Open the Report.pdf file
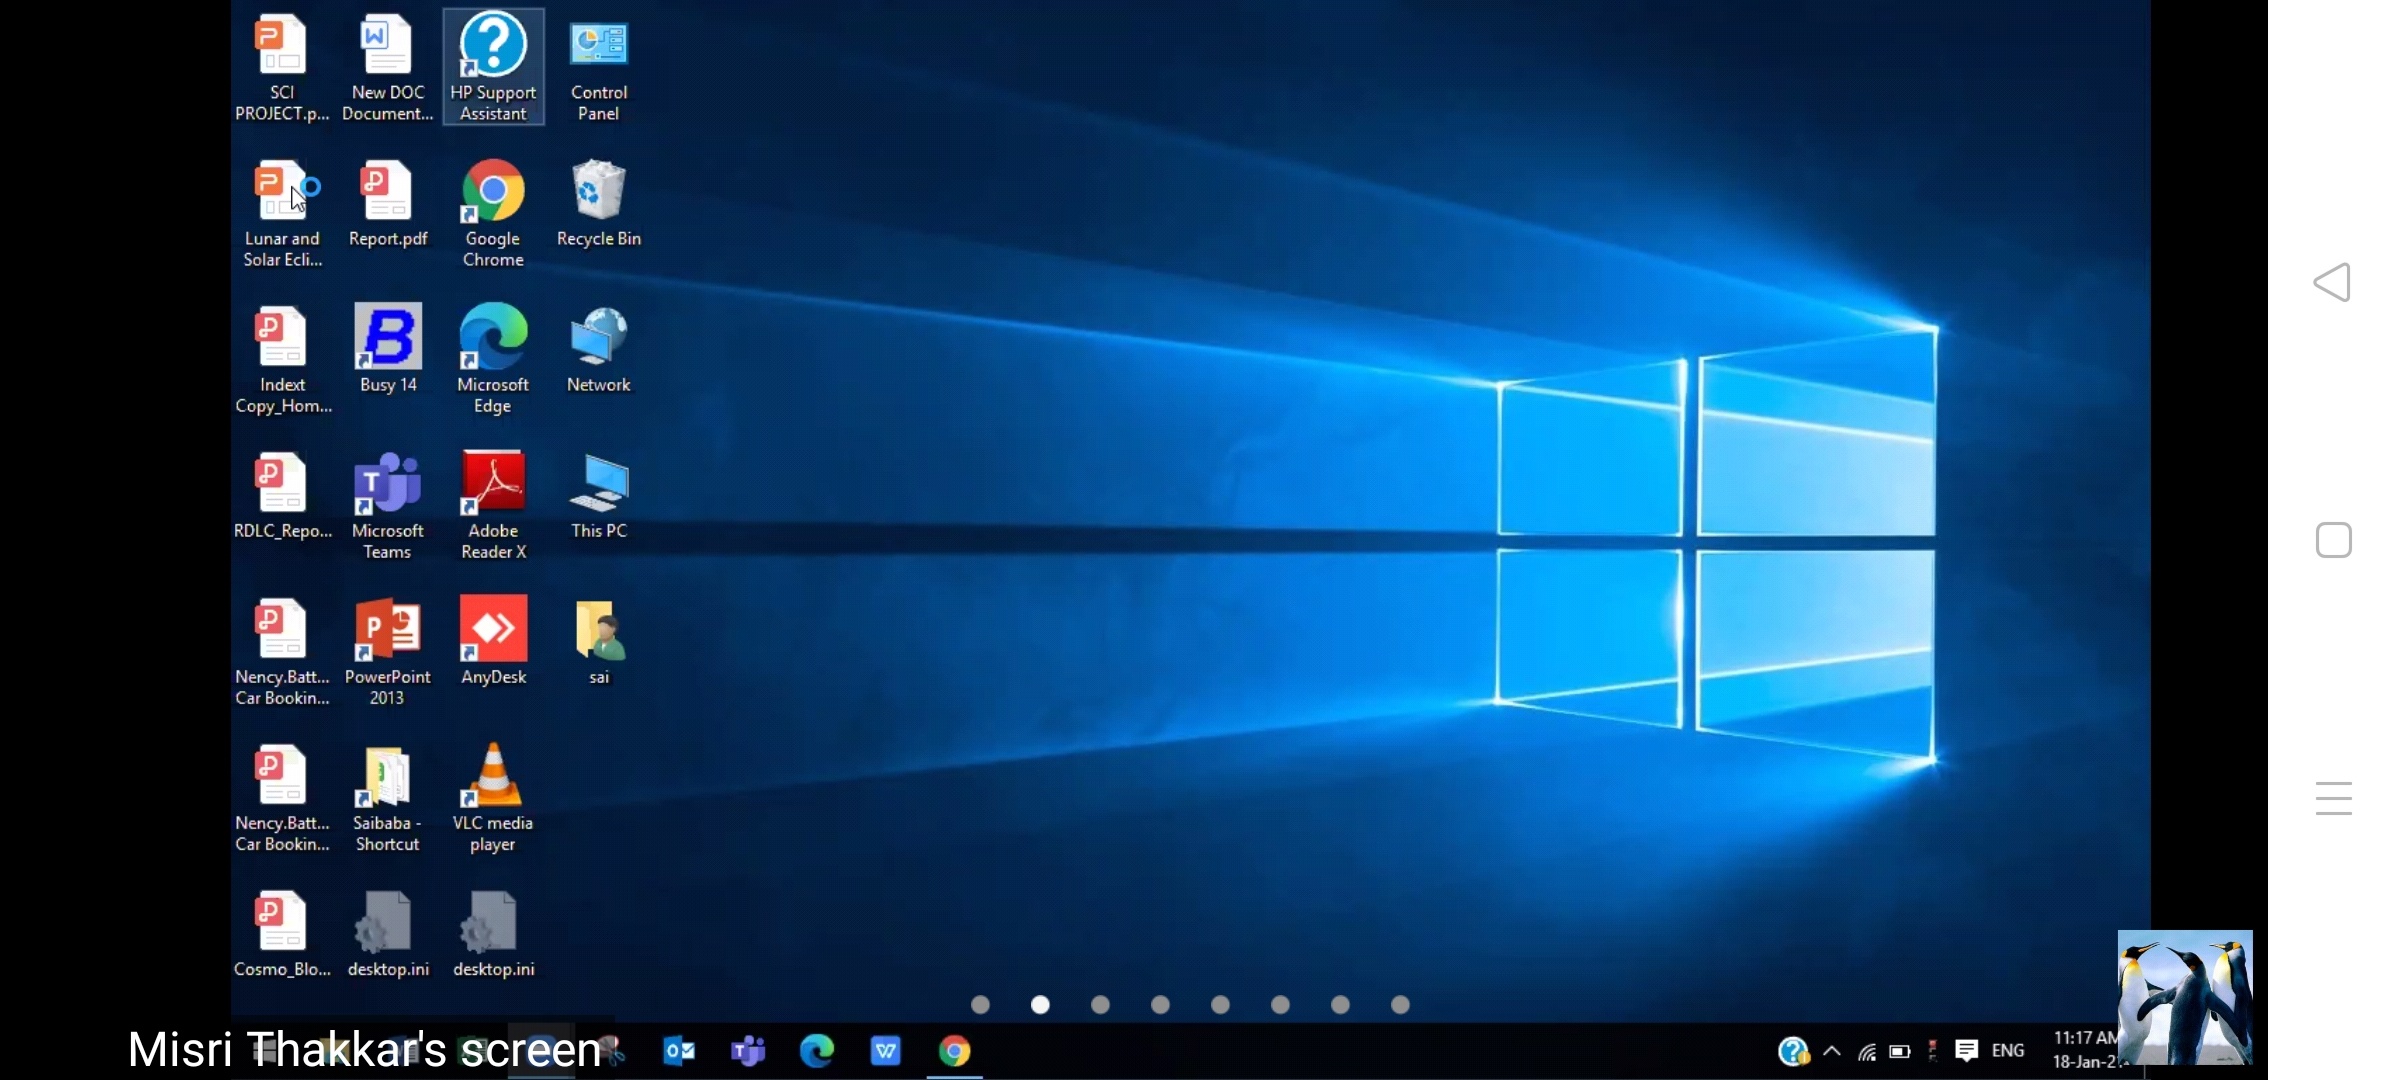 coord(388,203)
